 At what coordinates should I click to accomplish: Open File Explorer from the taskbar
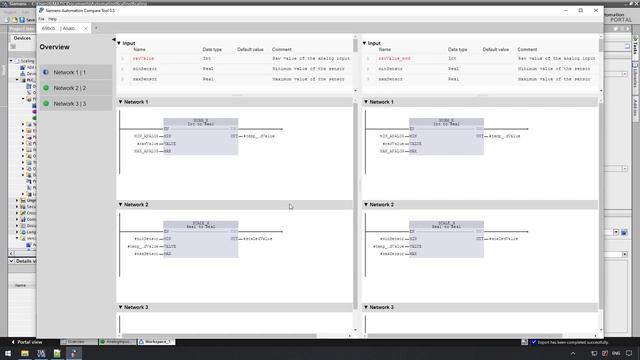tap(25, 353)
